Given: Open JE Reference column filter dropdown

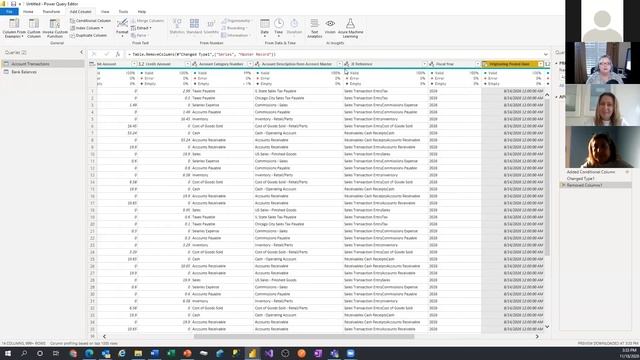Looking at the screenshot, I should 424,64.
